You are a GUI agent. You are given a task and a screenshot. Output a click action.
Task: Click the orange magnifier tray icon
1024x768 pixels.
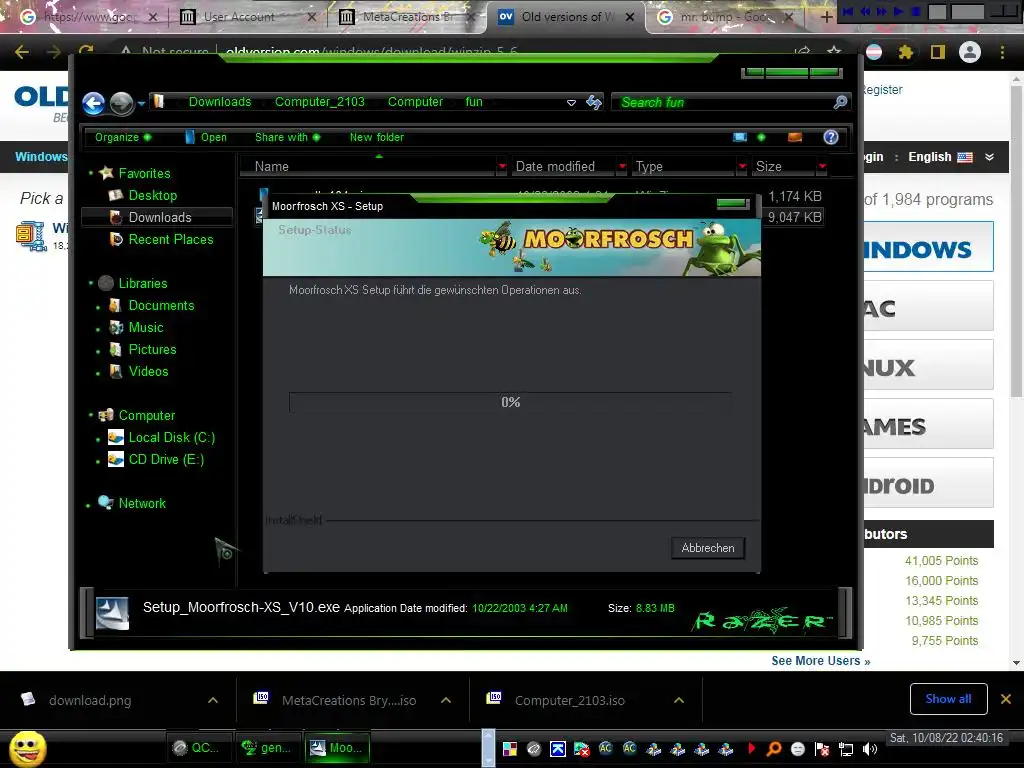tap(774, 749)
